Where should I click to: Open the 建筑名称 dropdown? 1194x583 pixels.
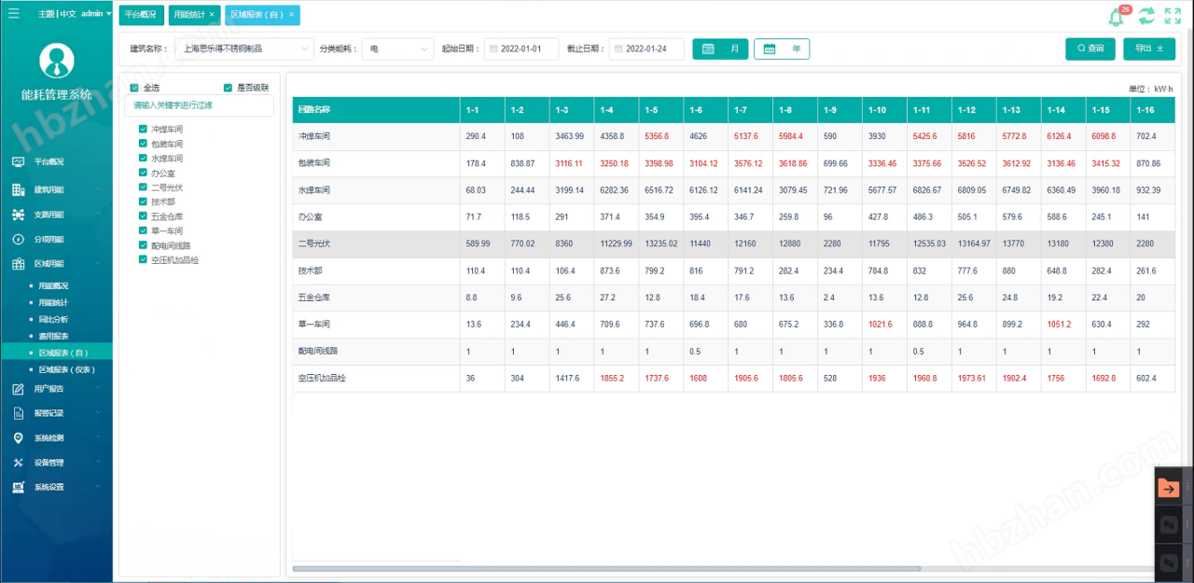244,49
